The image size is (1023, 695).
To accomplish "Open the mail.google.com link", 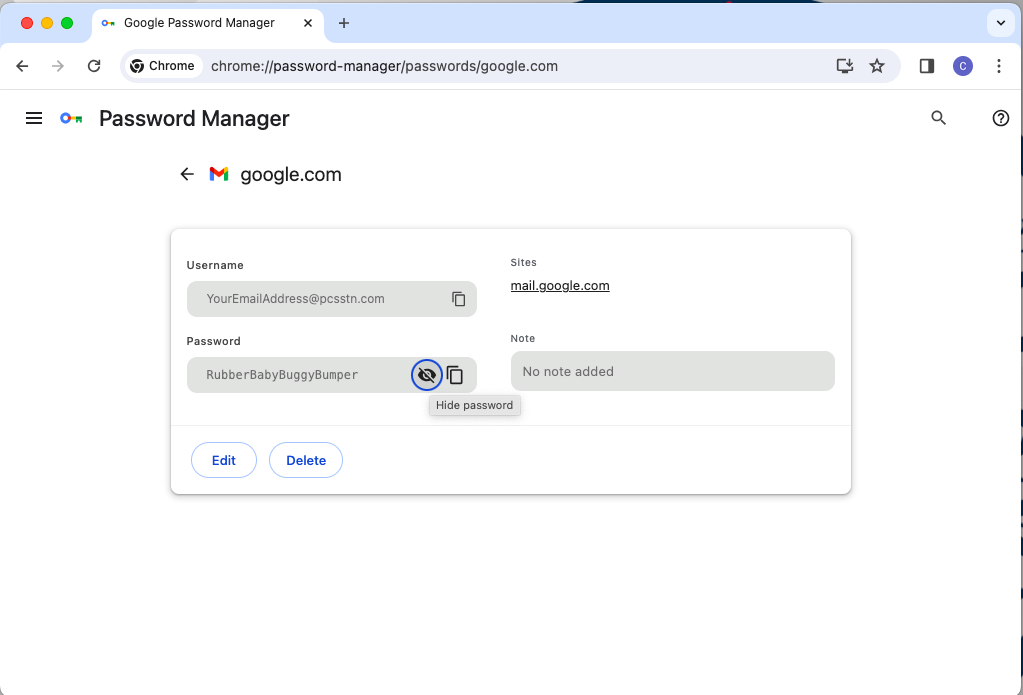I will tap(560, 286).
